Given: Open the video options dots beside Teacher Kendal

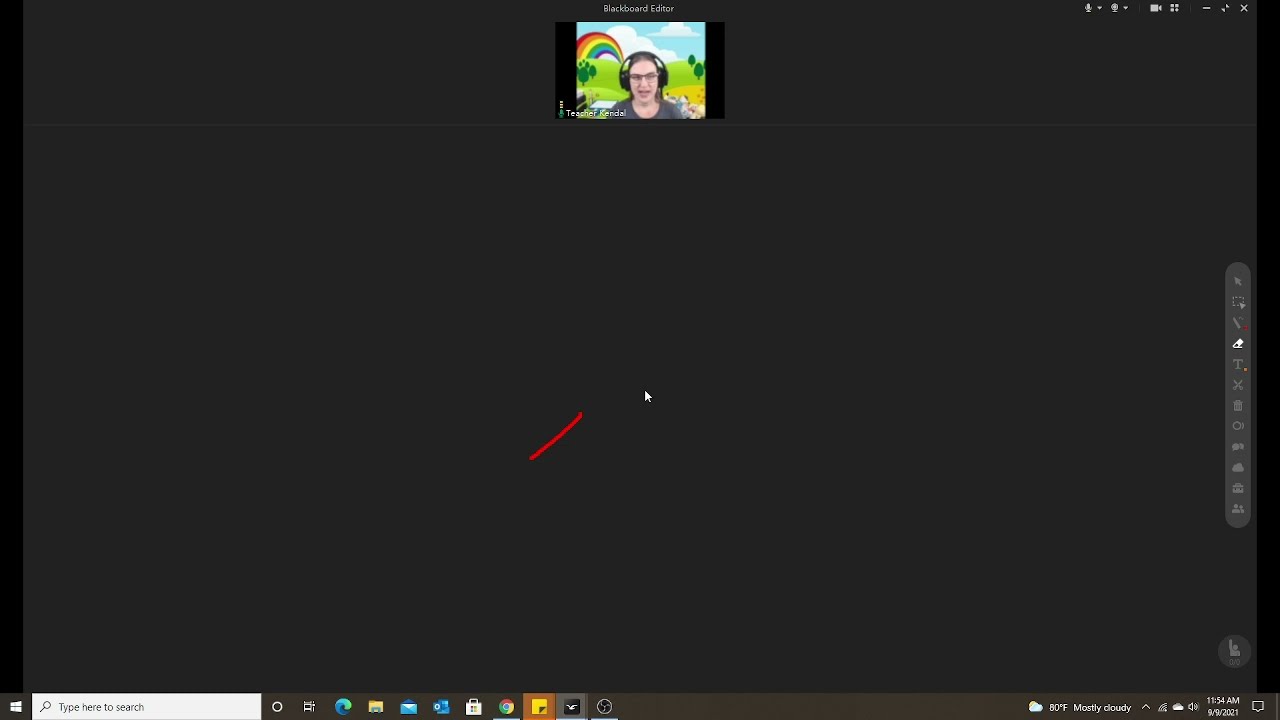Looking at the screenshot, I should click(x=561, y=106).
